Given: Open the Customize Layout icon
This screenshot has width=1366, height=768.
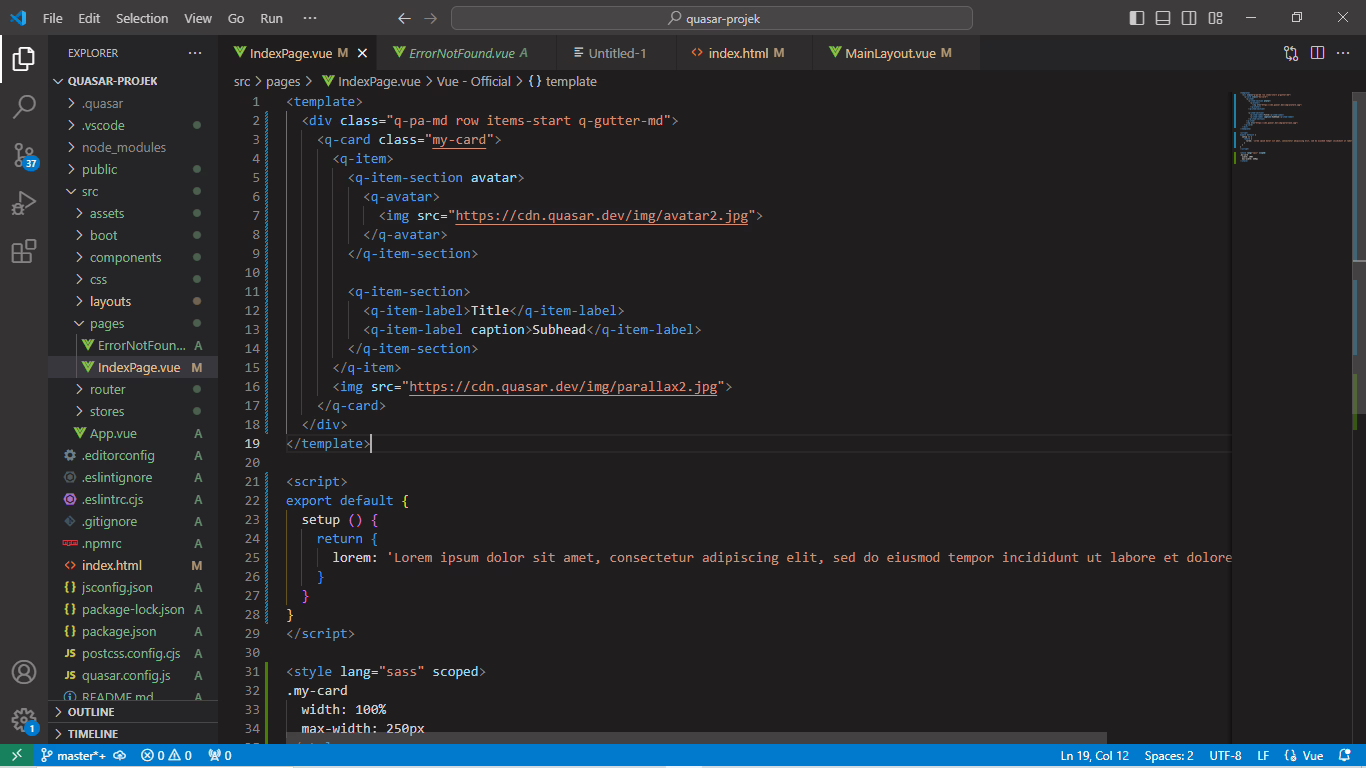Looking at the screenshot, I should click(x=1215, y=18).
